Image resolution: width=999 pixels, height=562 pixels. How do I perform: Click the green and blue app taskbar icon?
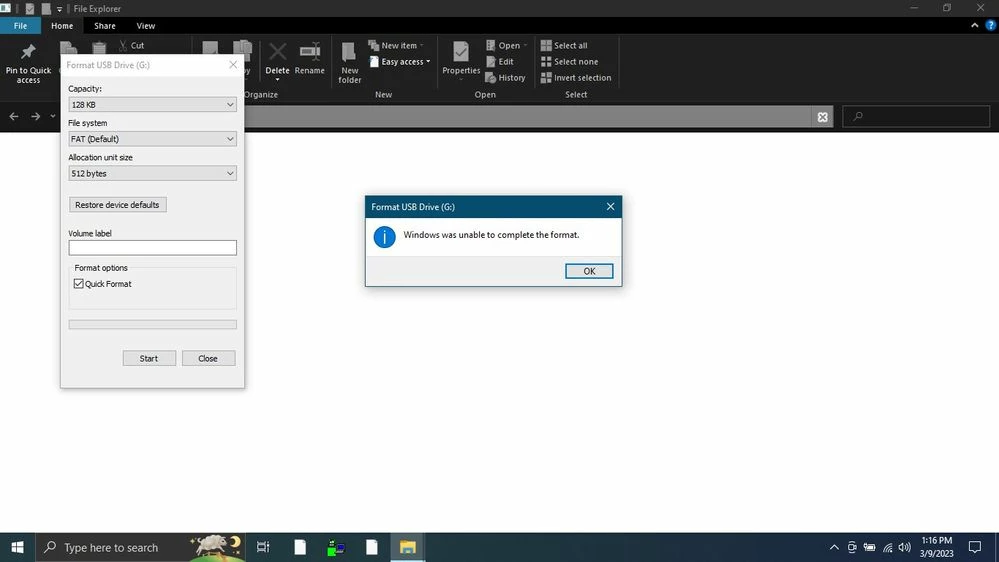pyautogui.click(x=335, y=547)
